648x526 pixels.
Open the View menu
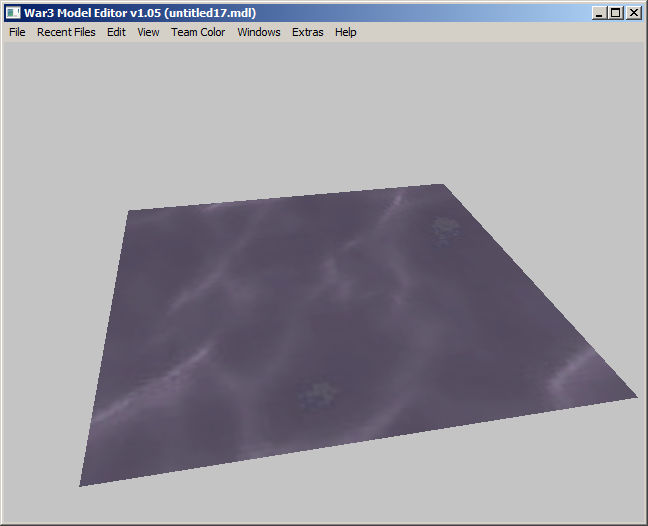[148, 32]
